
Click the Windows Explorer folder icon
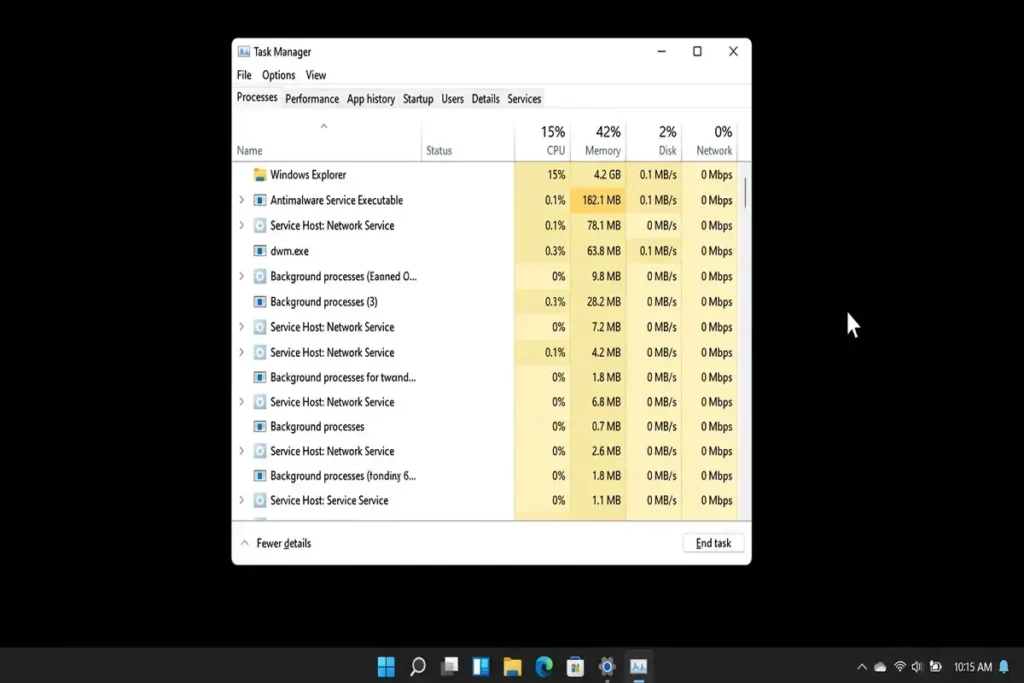pyautogui.click(x=259, y=174)
